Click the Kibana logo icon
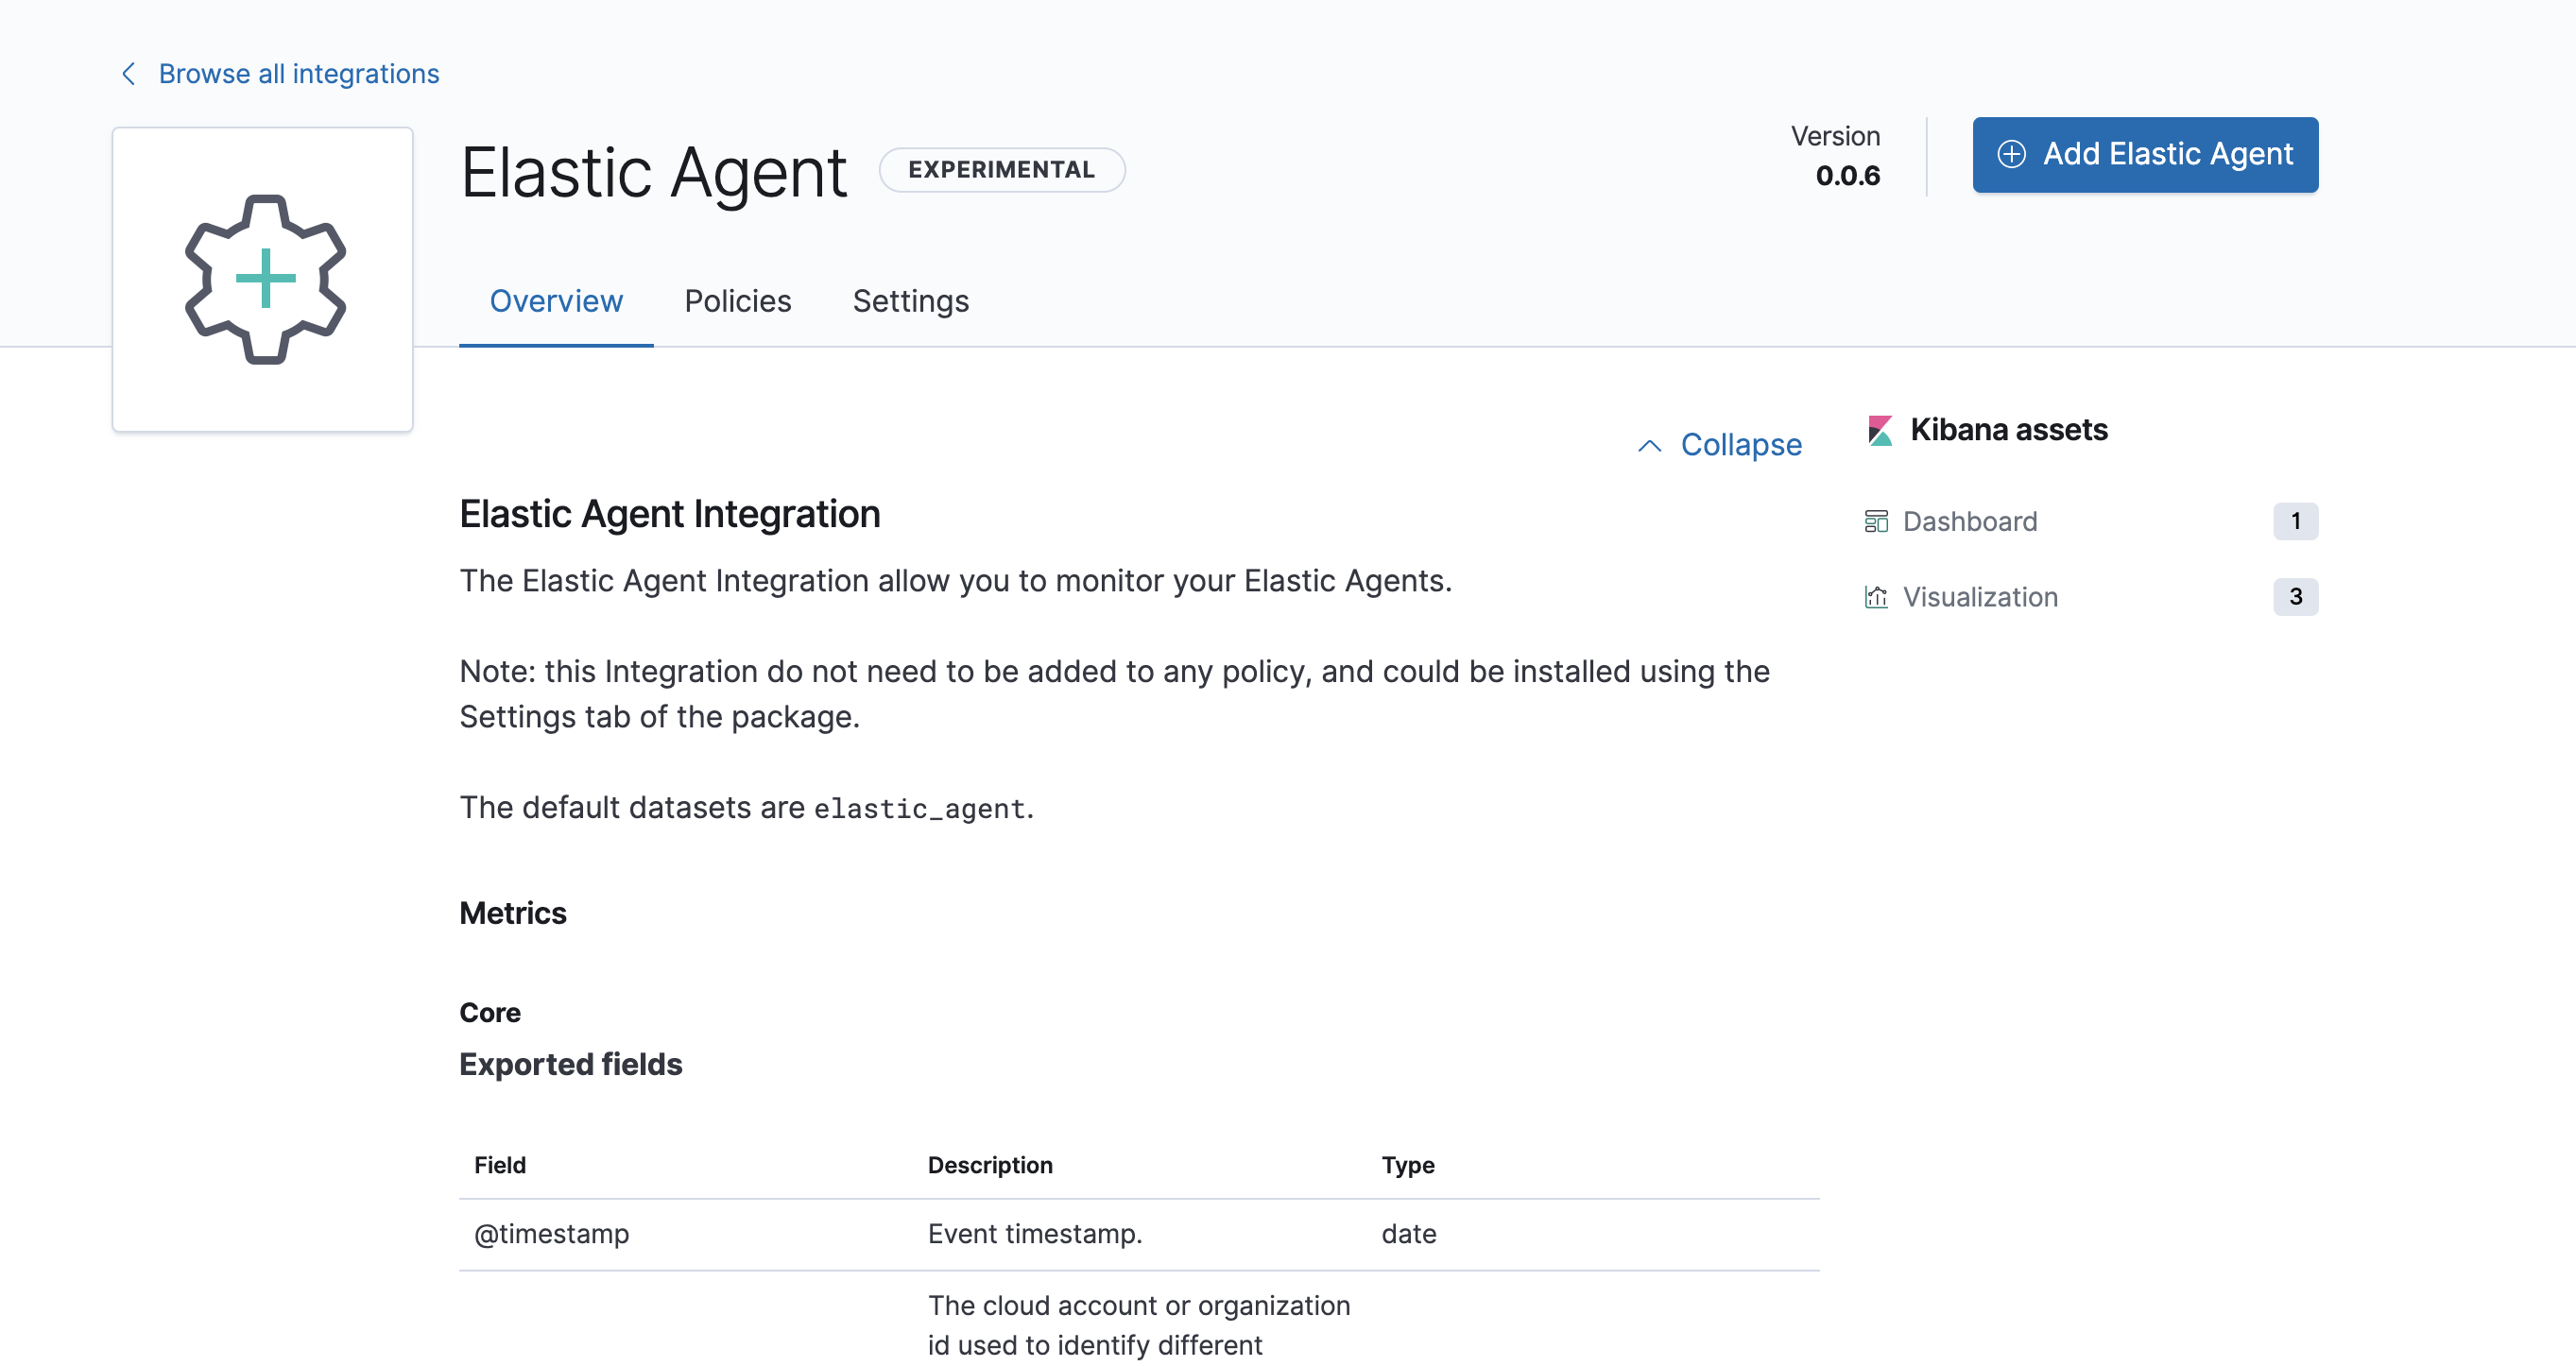Image resolution: width=2576 pixels, height=1366 pixels. [1879, 430]
